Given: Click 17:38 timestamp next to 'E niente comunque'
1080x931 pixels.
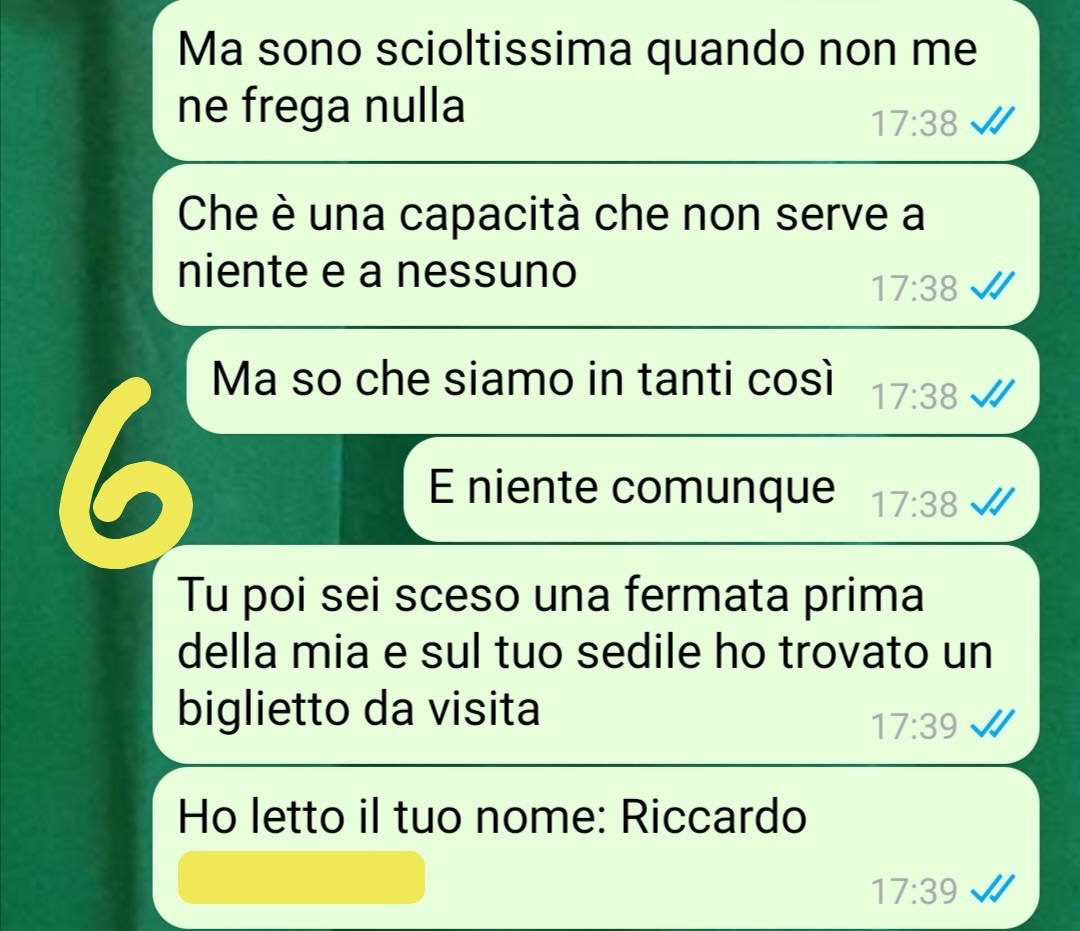Looking at the screenshot, I should pyautogui.click(x=914, y=504).
